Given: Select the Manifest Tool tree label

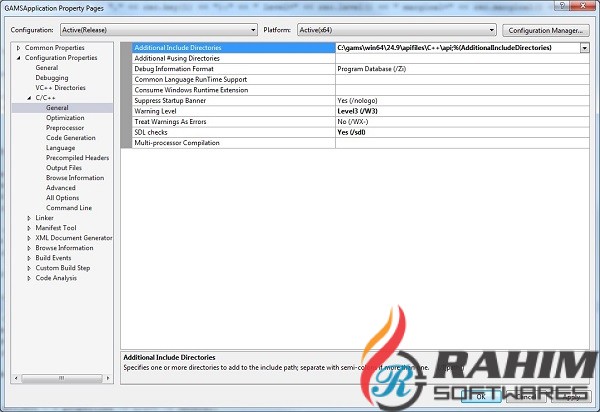Looking at the screenshot, I should pyautogui.click(x=56, y=228).
